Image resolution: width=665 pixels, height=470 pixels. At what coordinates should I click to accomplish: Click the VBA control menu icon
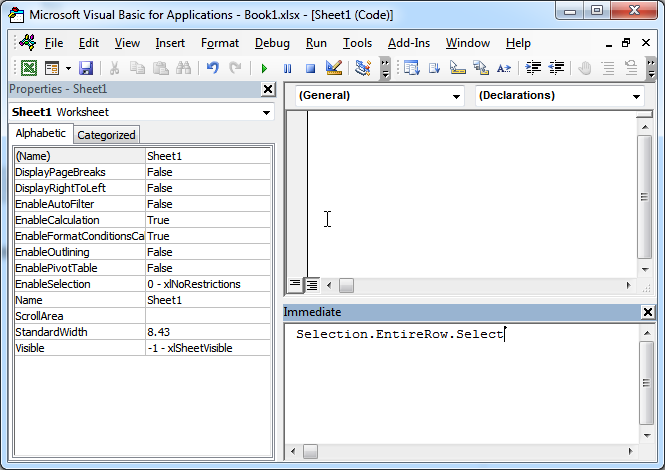[x=27, y=42]
